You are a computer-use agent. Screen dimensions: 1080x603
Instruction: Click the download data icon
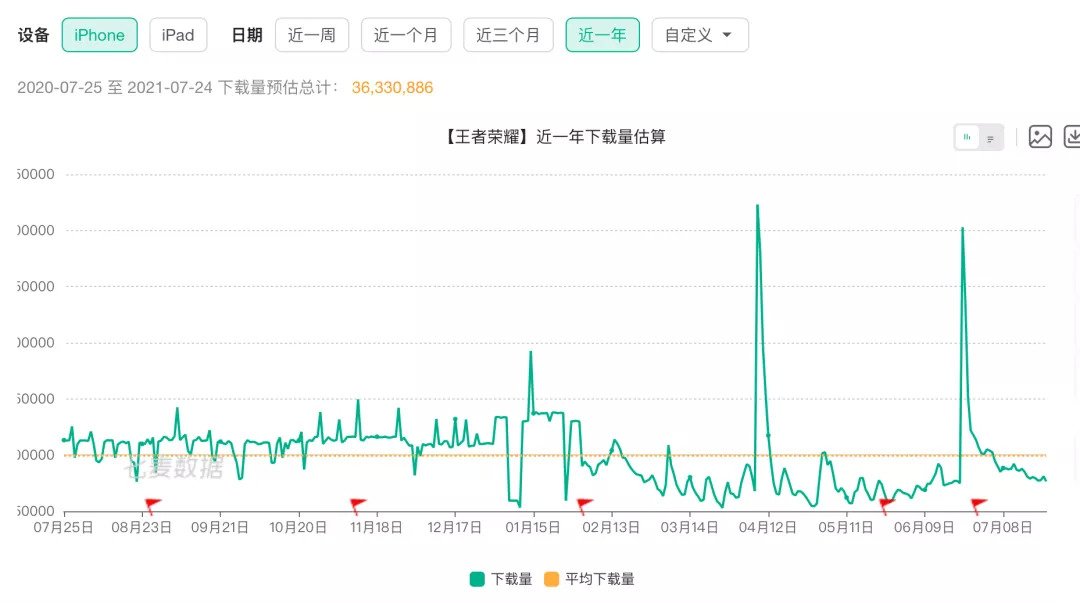1072,136
